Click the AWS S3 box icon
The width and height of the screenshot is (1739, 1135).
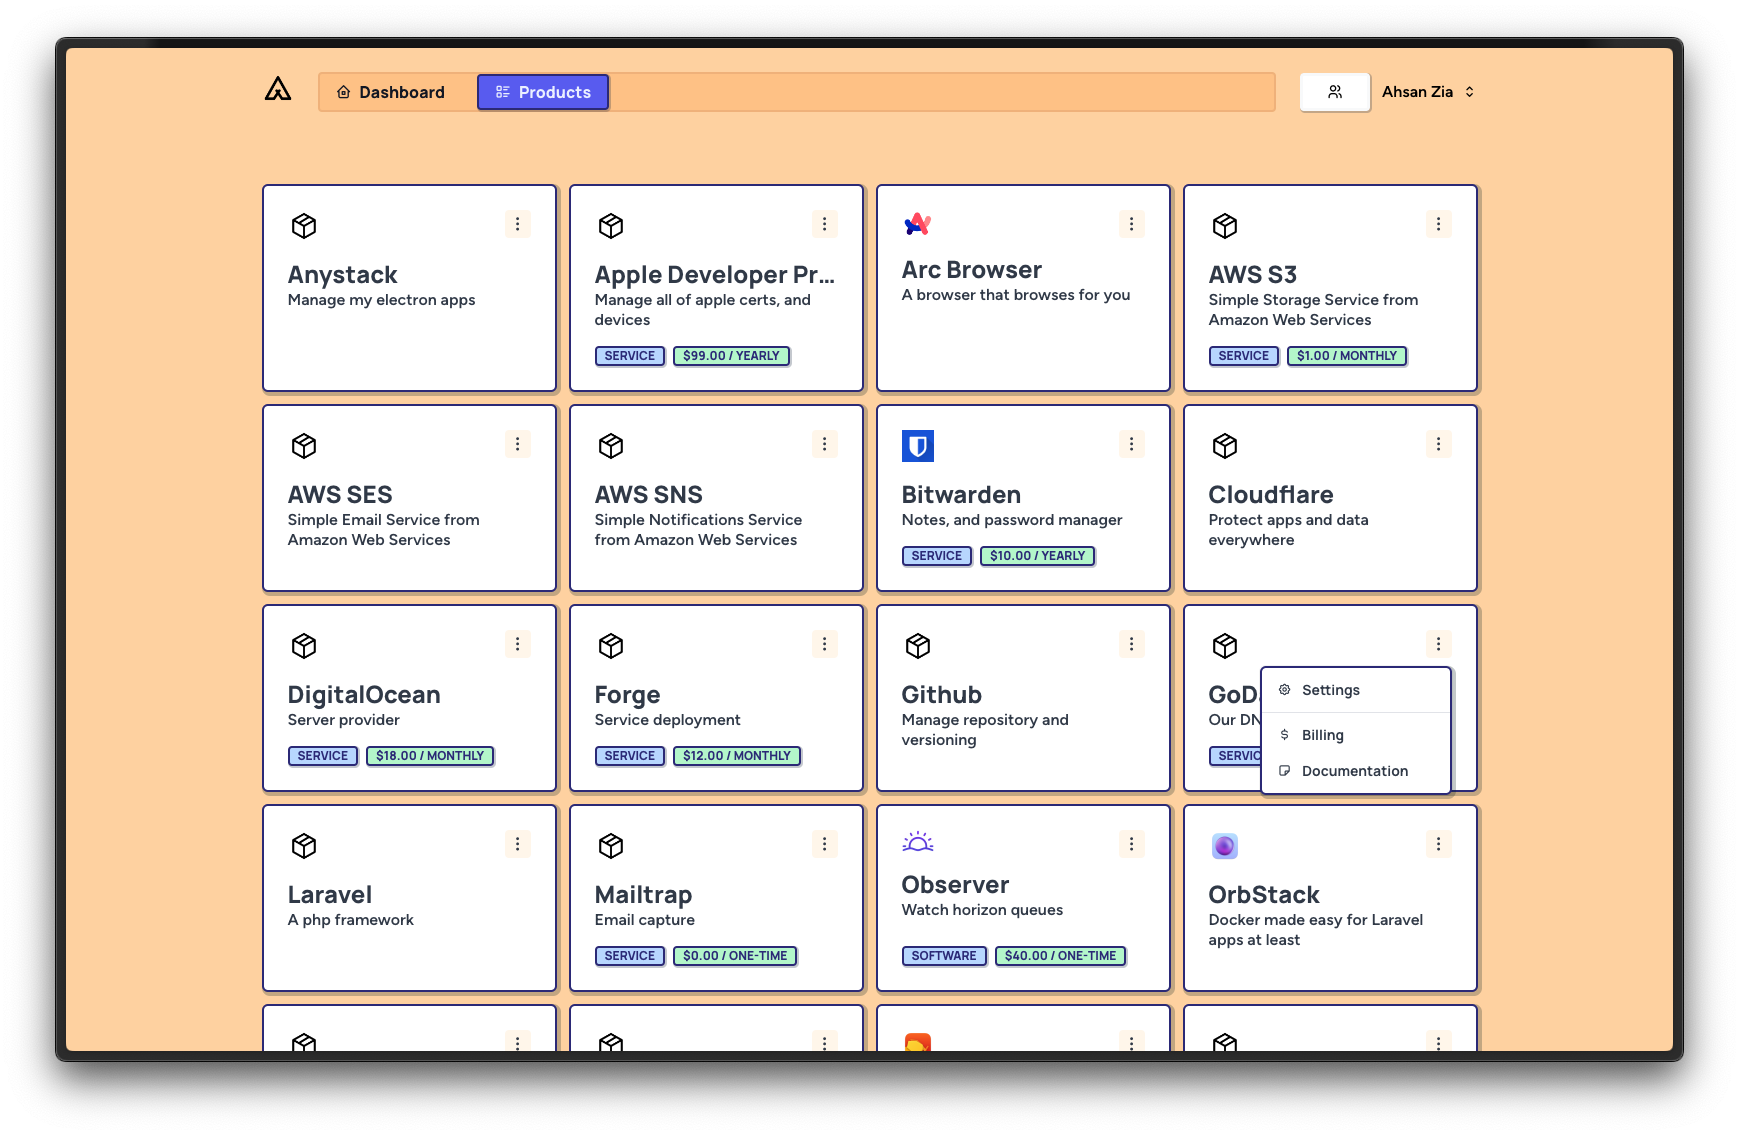(x=1225, y=226)
